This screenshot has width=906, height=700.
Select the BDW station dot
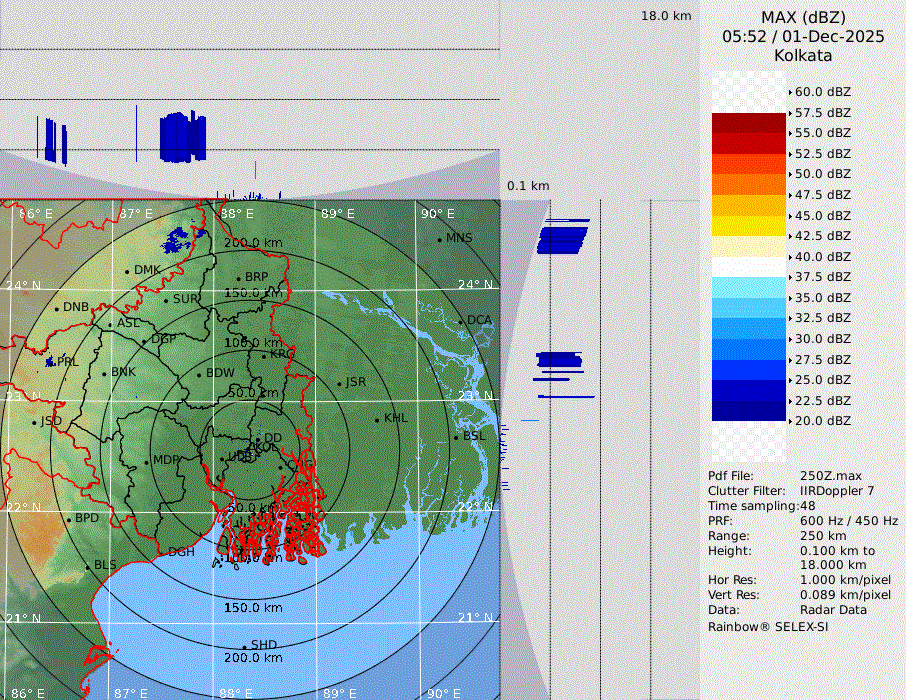[199, 375]
